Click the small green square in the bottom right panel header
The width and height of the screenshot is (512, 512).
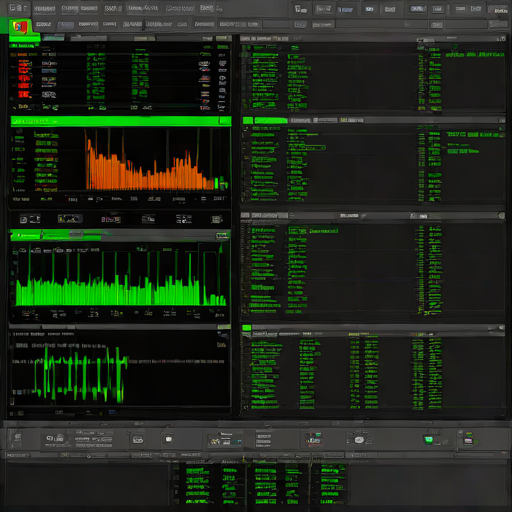(x=247, y=328)
